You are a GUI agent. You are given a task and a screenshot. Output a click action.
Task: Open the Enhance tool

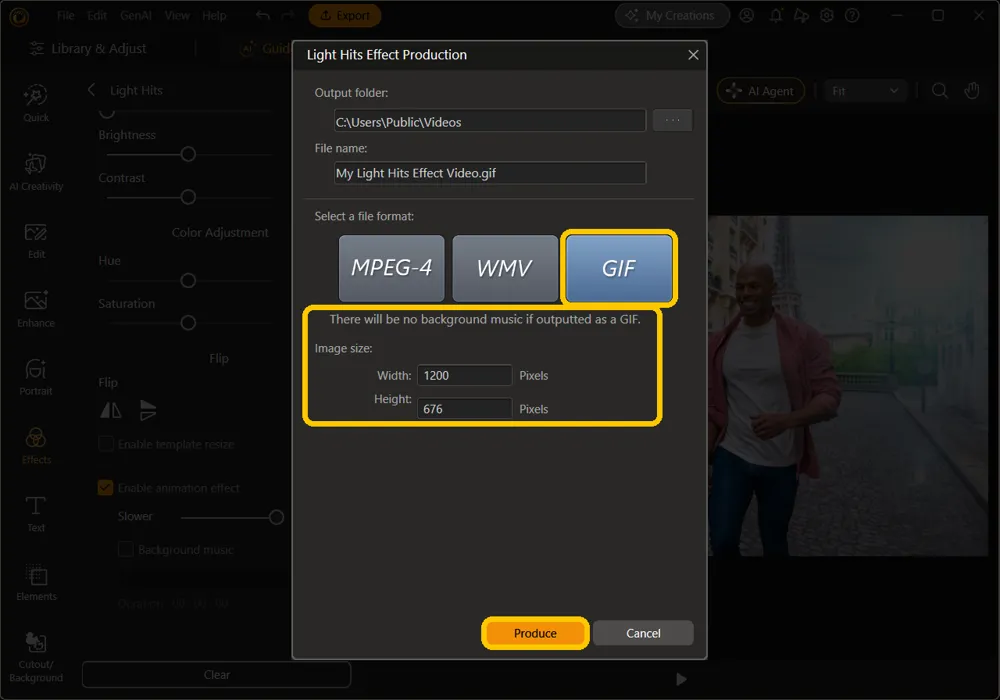[36, 309]
